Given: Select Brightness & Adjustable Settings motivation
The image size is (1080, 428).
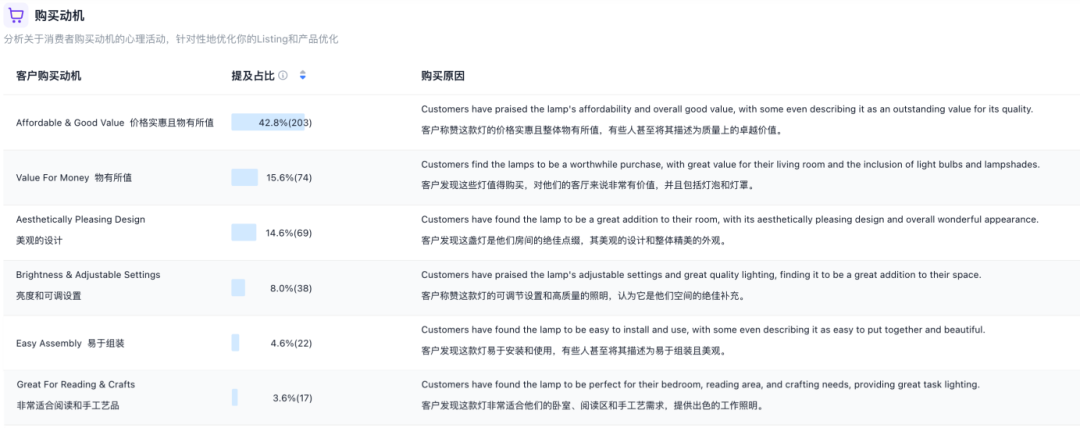Looking at the screenshot, I should (x=88, y=275).
